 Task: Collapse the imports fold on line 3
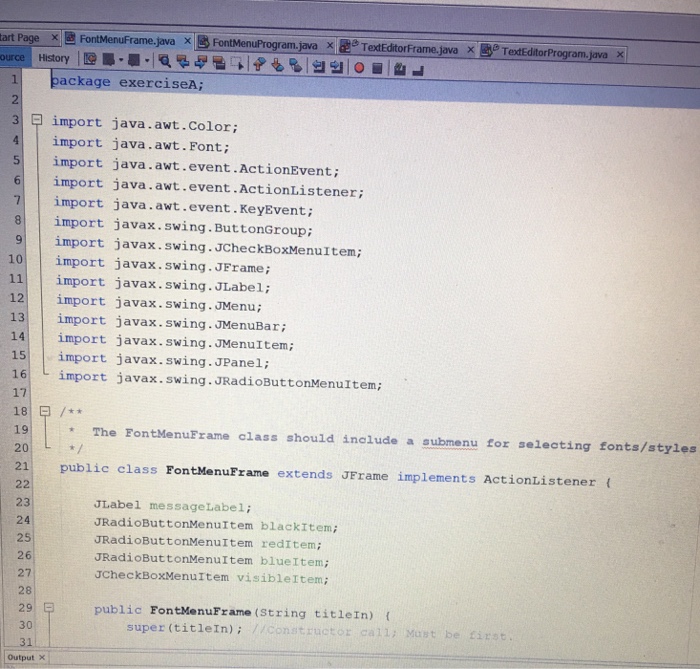(x=37, y=119)
